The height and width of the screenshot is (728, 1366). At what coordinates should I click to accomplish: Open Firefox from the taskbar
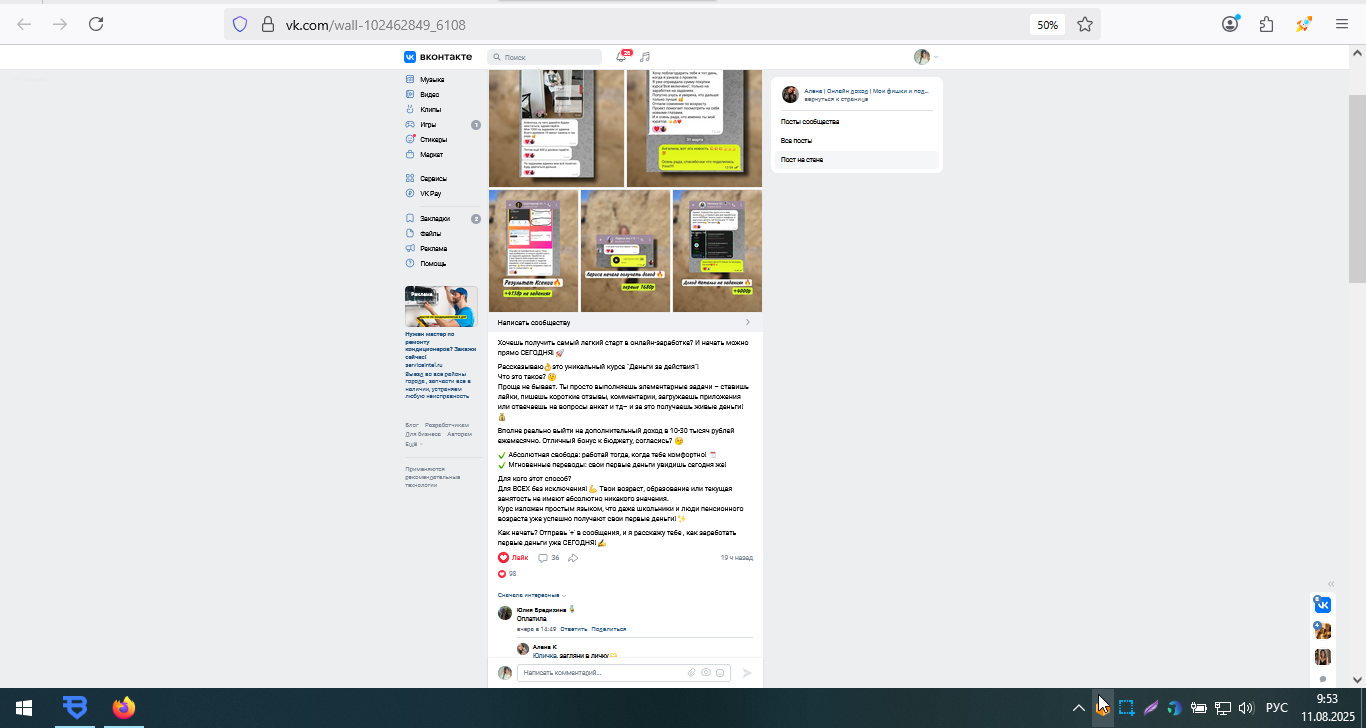[123, 708]
